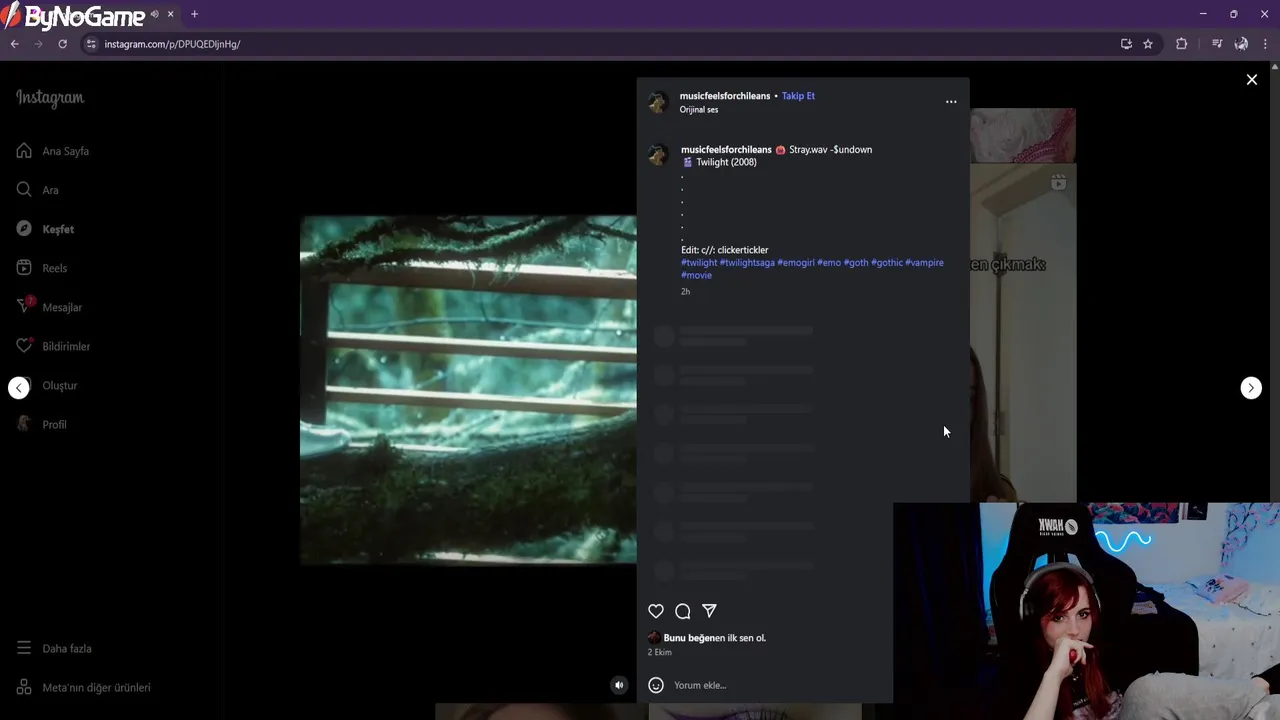Open Chrome three-dot menu

coord(1265,44)
